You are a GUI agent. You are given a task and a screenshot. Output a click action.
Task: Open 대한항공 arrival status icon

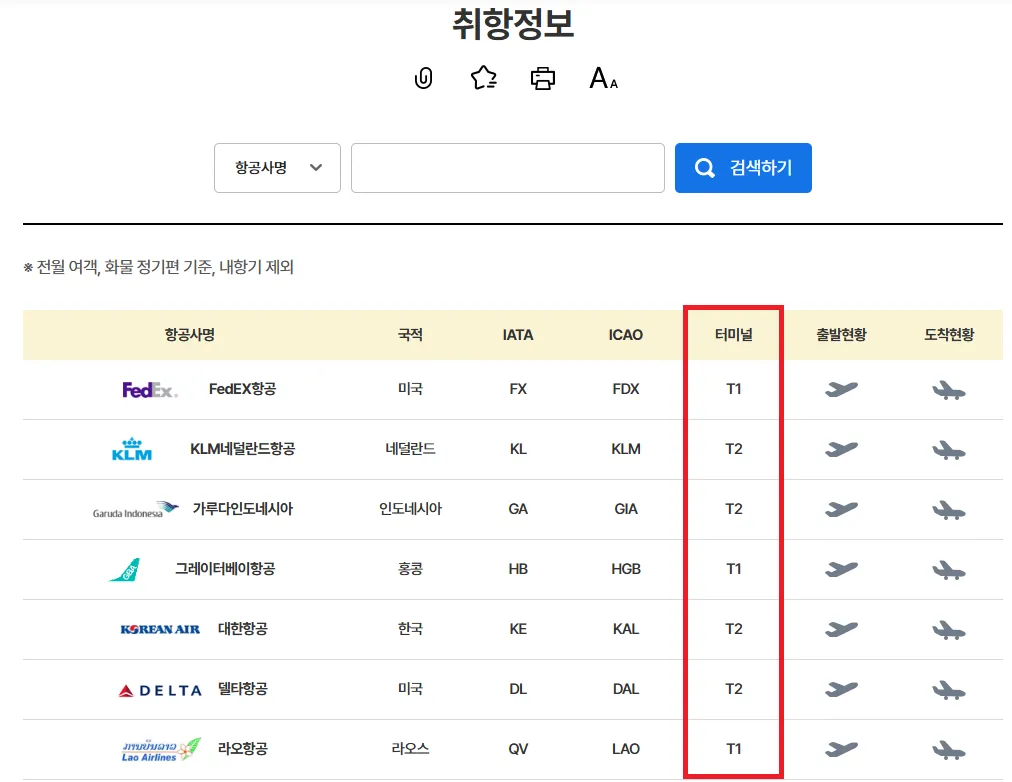click(x=949, y=630)
